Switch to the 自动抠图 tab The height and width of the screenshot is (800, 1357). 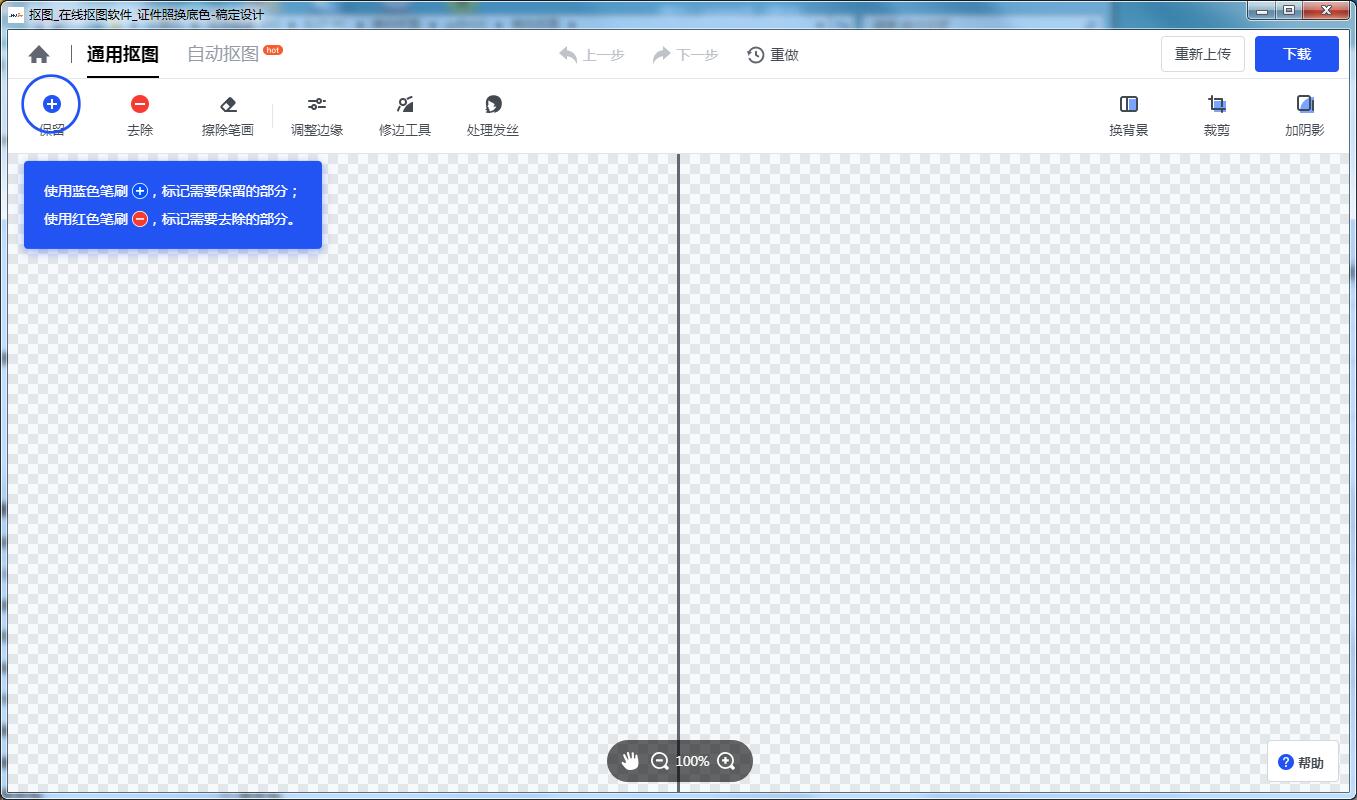(x=224, y=54)
